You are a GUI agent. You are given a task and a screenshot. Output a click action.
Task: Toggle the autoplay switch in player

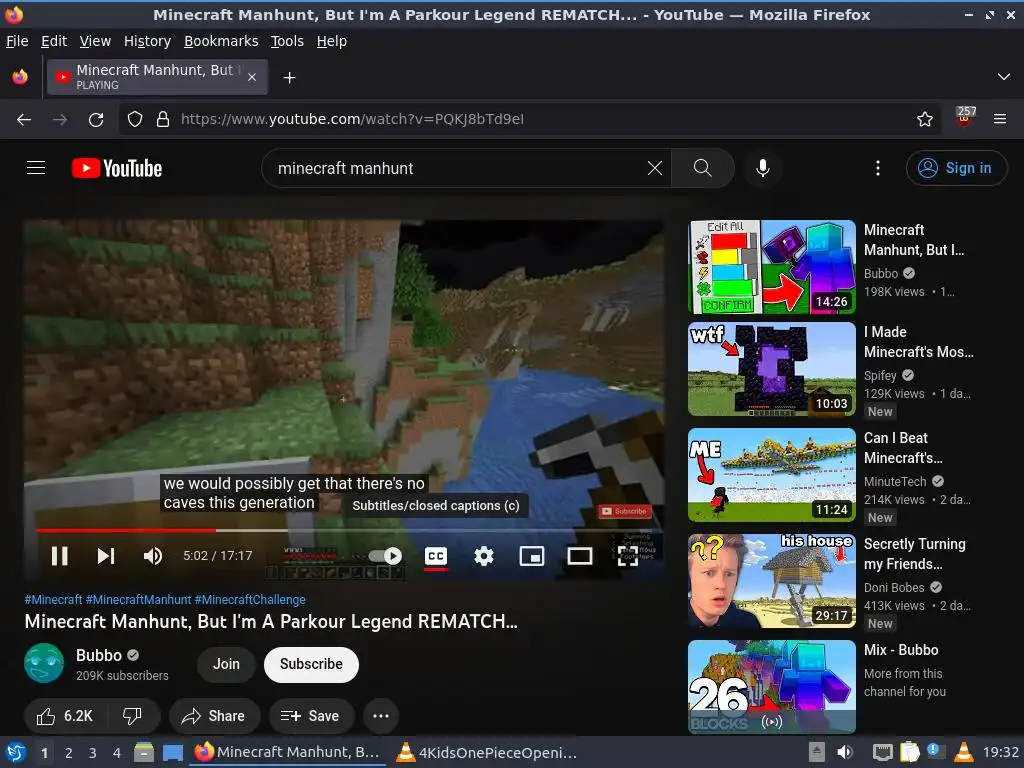pyautogui.click(x=385, y=556)
